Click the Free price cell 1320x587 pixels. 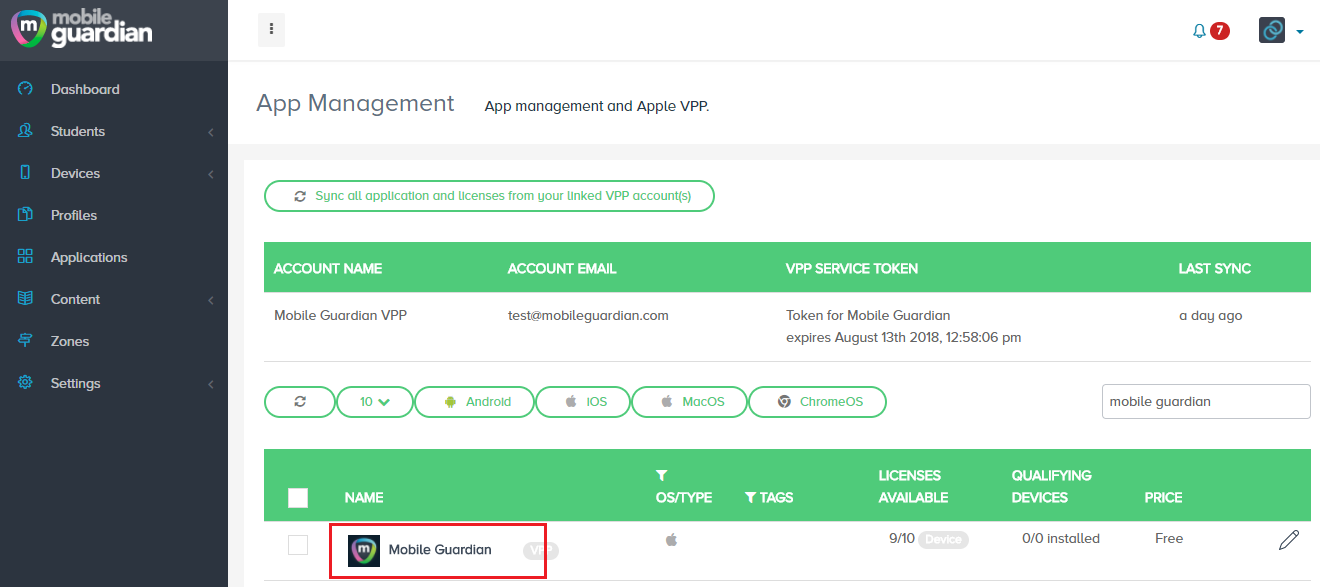point(1169,539)
